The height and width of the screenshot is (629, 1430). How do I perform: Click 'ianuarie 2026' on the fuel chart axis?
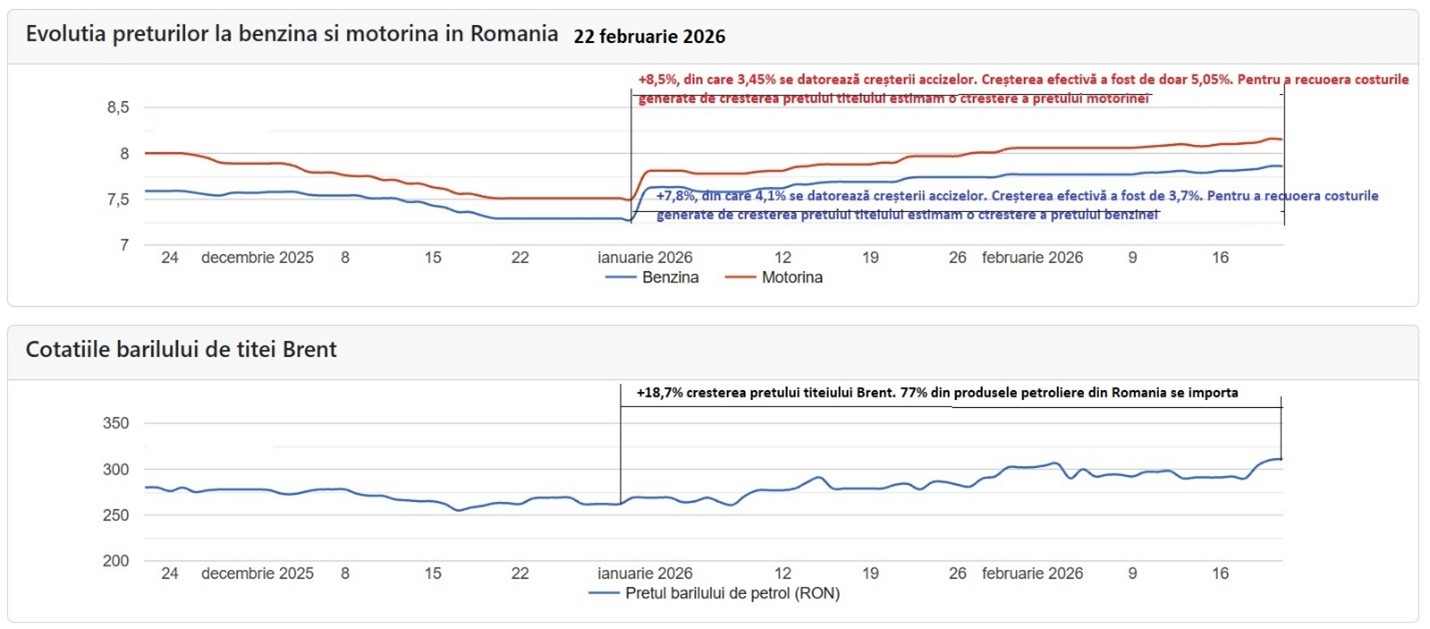(x=645, y=257)
